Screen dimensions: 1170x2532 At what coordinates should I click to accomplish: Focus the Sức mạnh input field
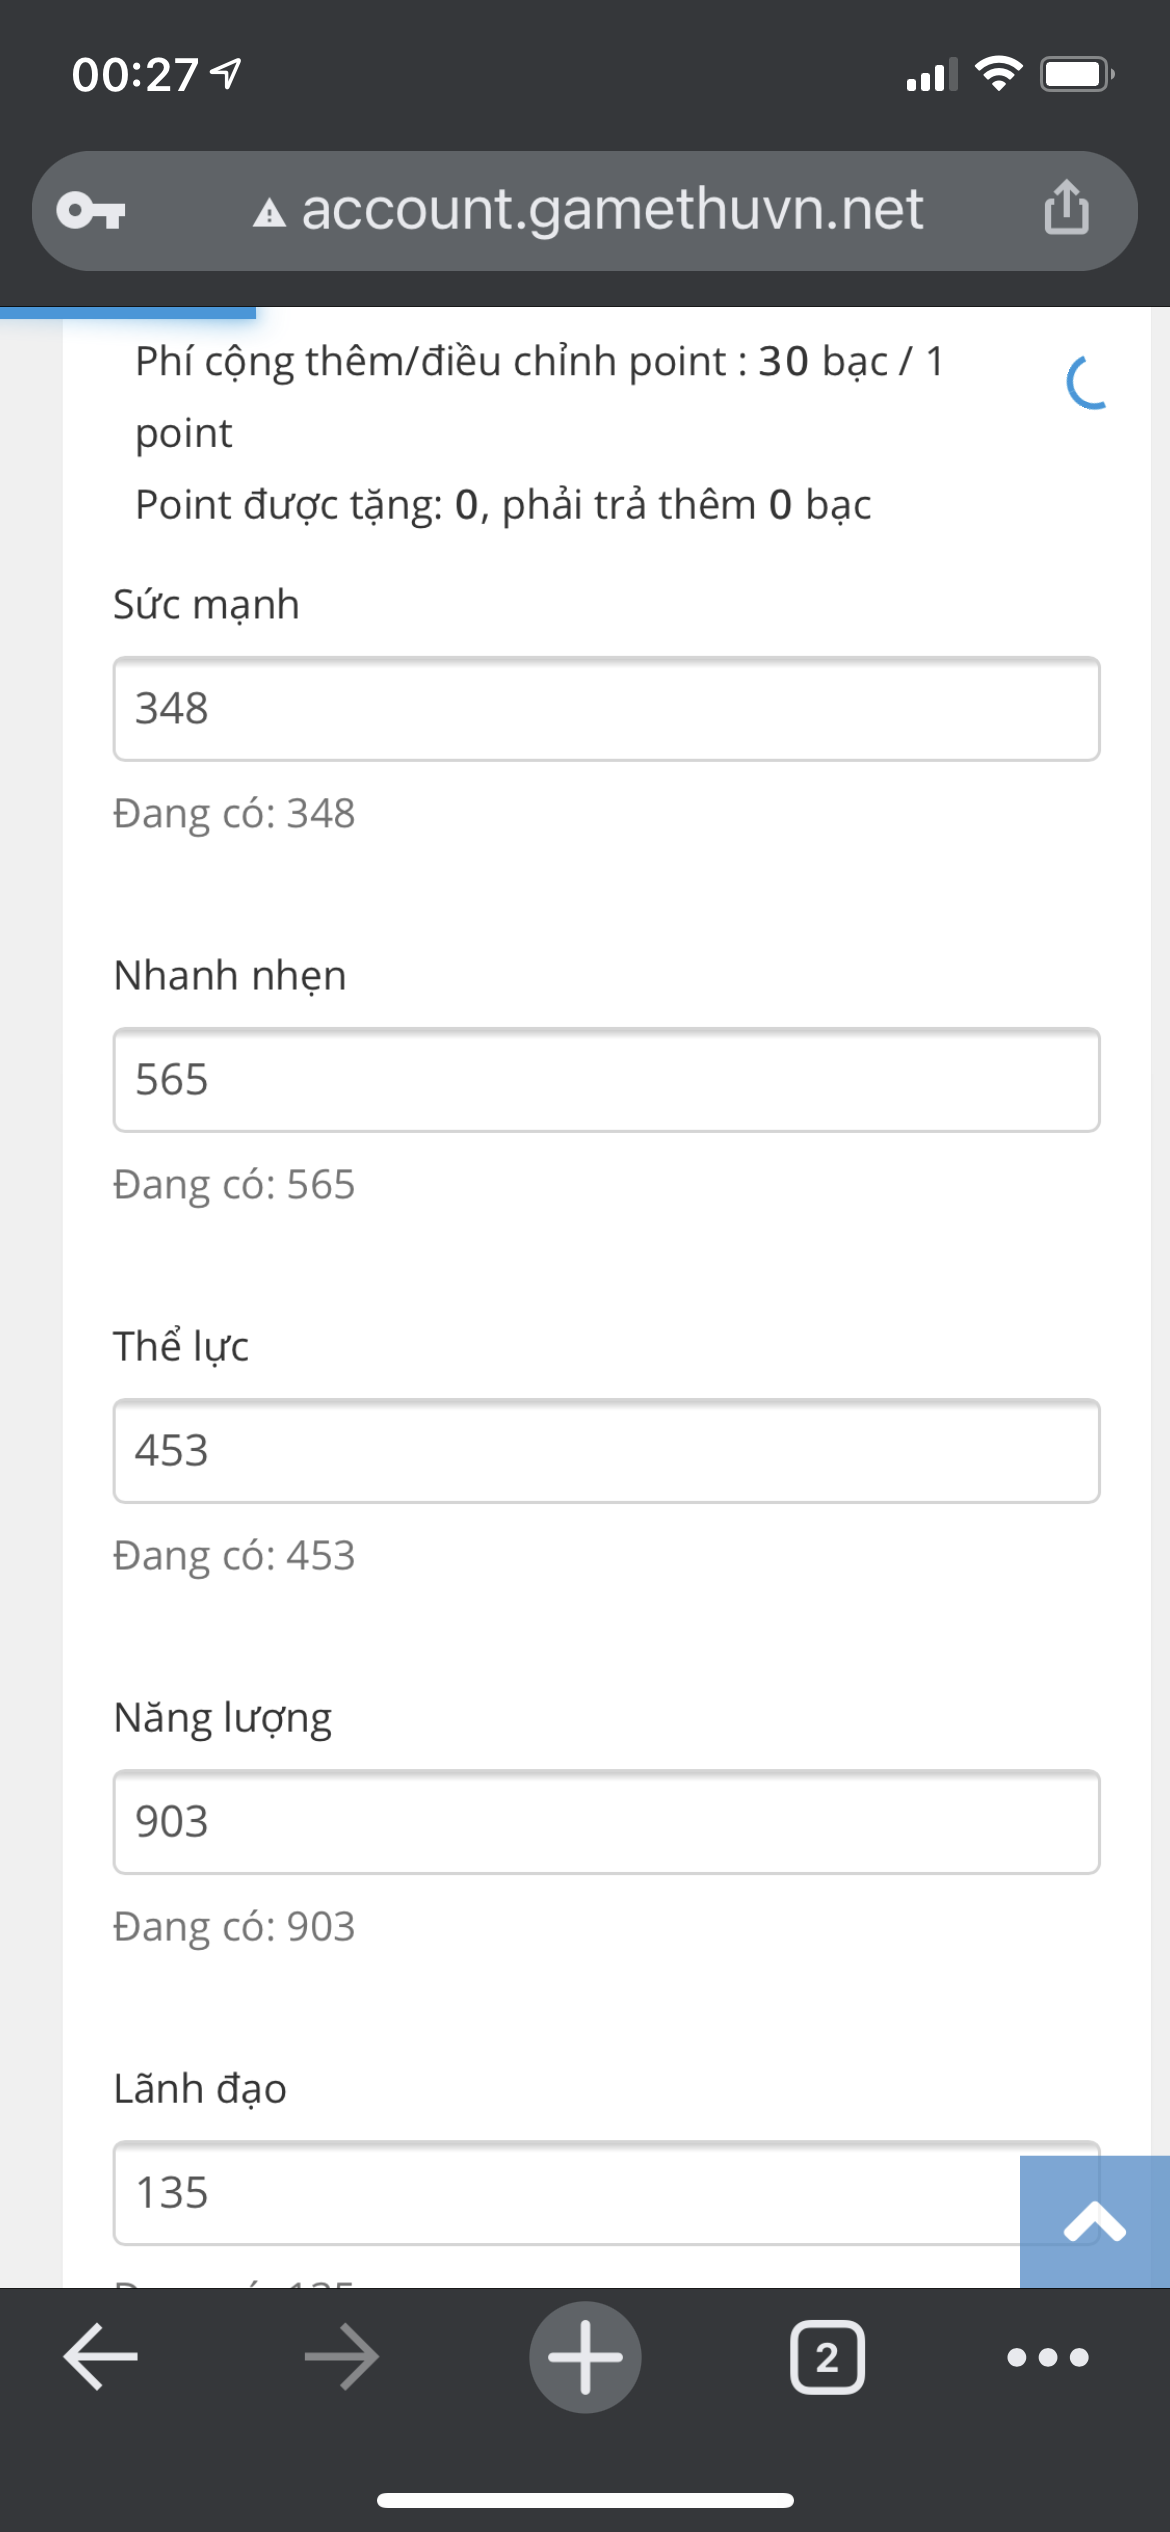(607, 709)
